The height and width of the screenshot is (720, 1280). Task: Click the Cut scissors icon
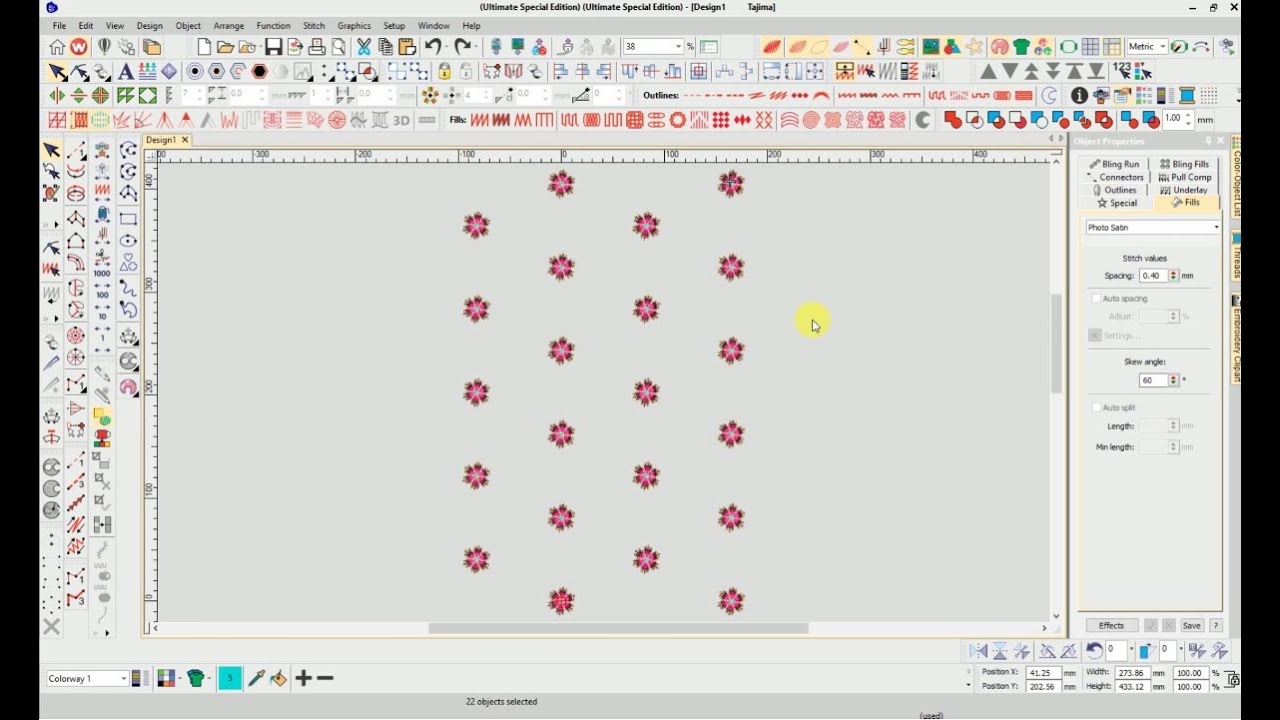[364, 47]
